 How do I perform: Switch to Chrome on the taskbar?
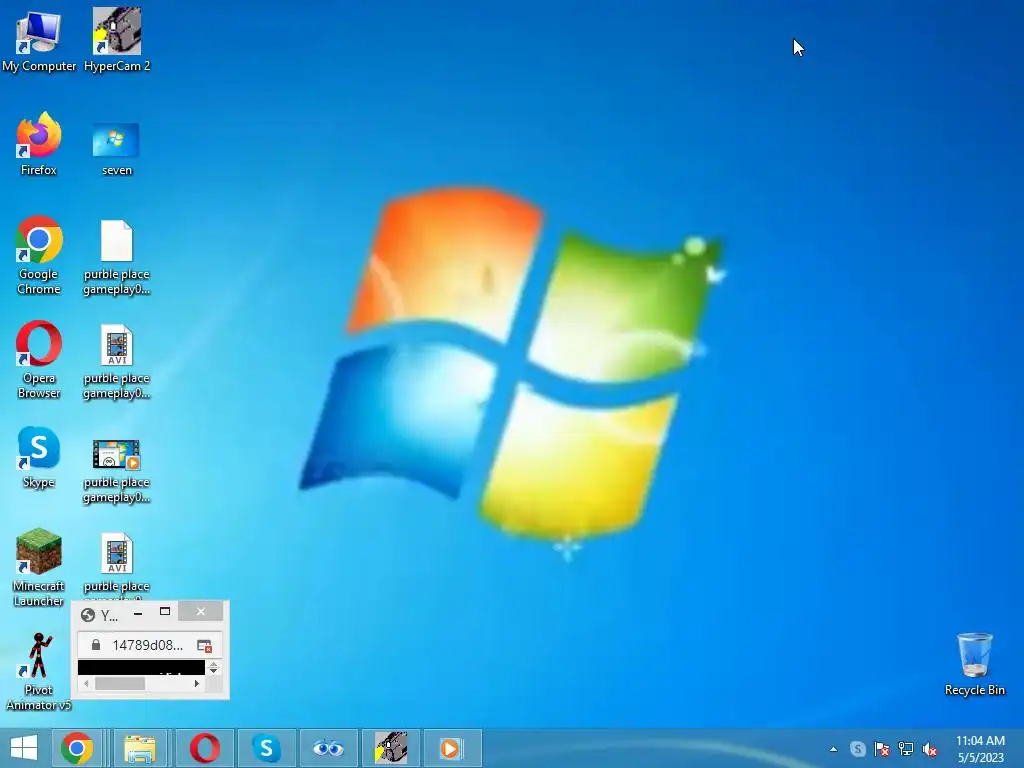click(x=77, y=748)
